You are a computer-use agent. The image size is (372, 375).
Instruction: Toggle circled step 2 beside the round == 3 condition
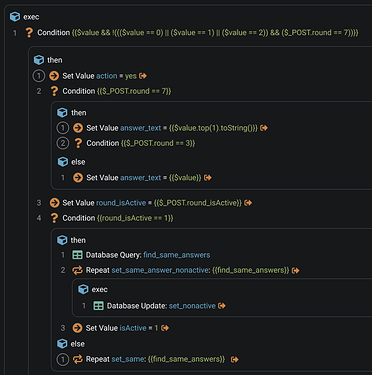pyautogui.click(x=63, y=143)
